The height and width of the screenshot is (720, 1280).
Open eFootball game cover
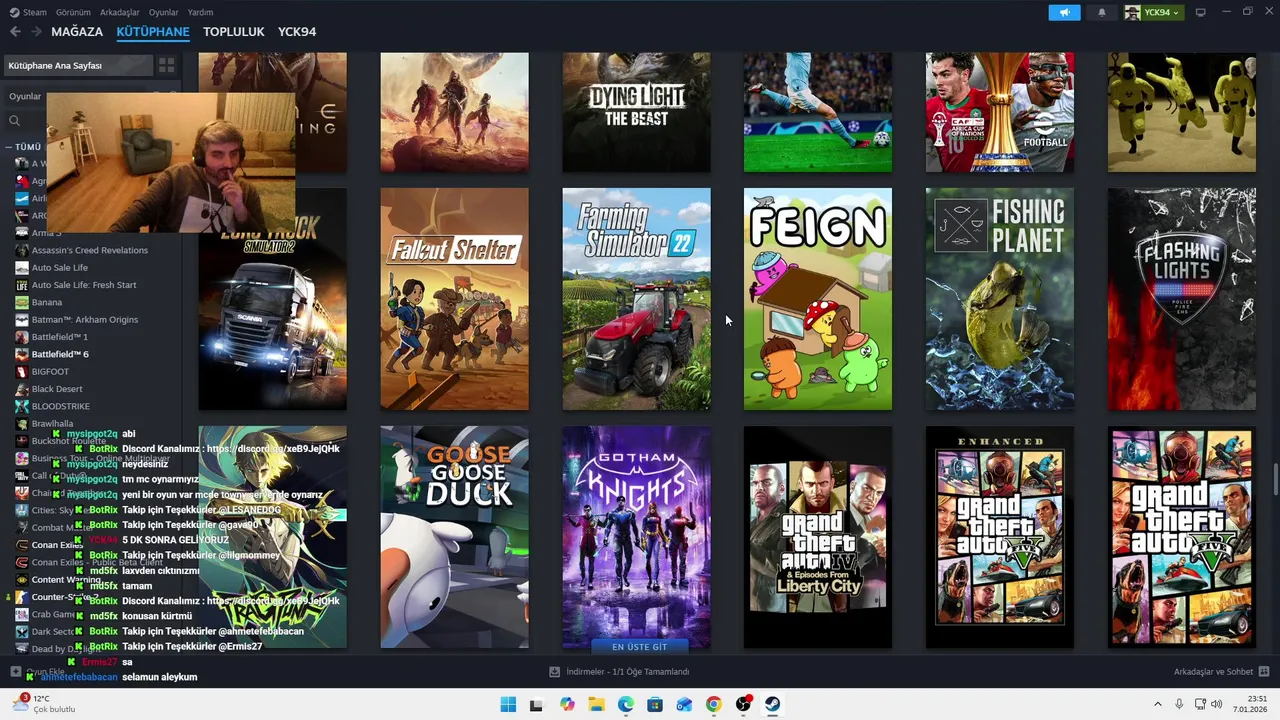point(1000,112)
